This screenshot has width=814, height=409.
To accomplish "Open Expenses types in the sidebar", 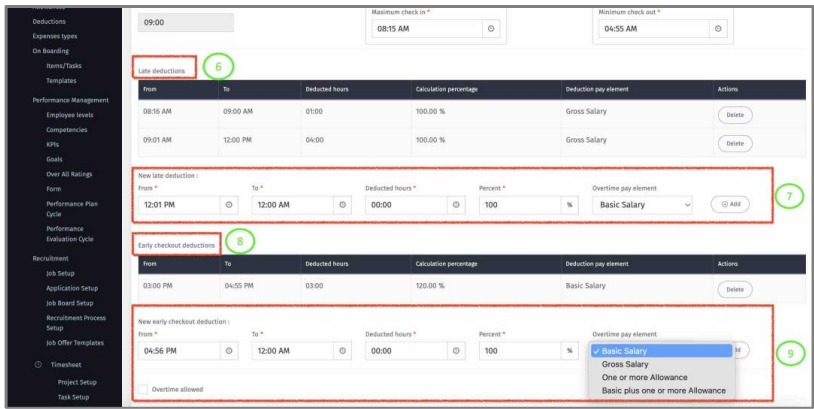I will [54, 35].
